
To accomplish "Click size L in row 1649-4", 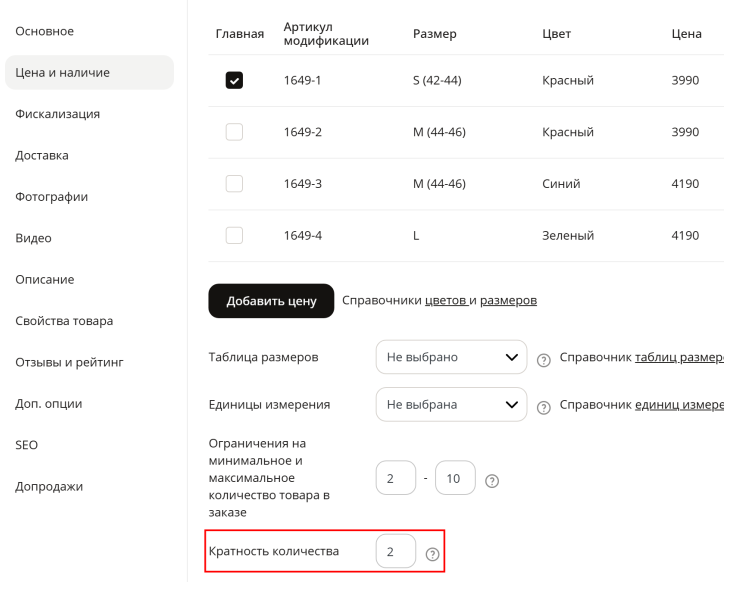I will tap(416, 235).
